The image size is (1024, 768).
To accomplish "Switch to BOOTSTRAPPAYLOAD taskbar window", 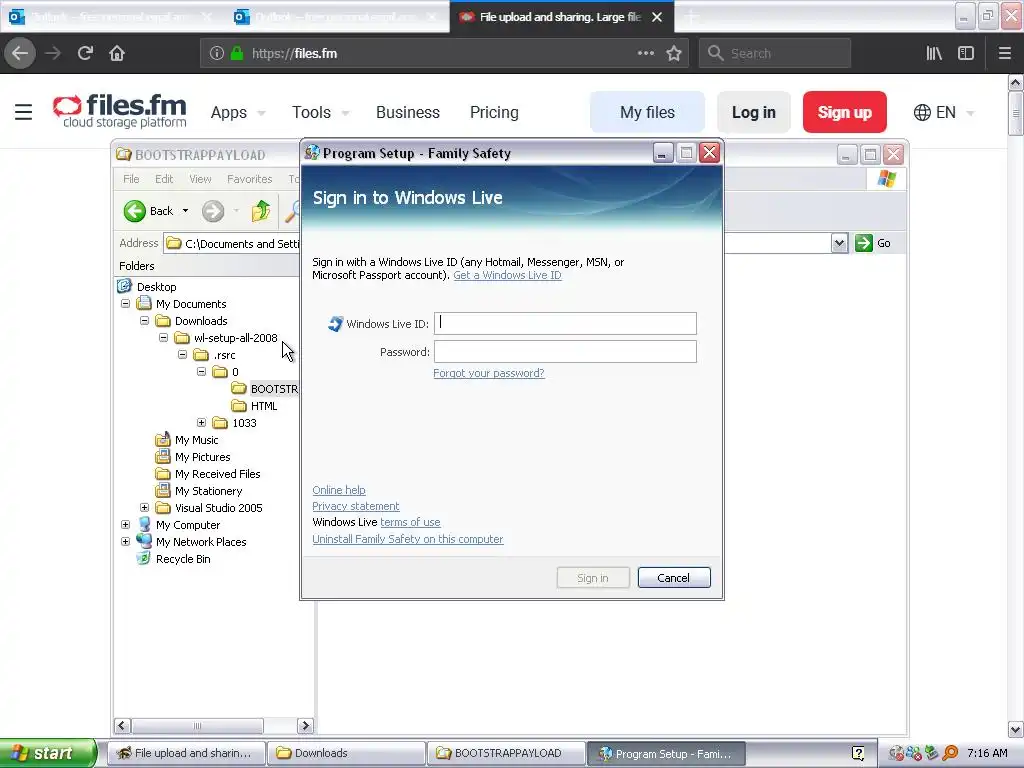I will (506, 753).
